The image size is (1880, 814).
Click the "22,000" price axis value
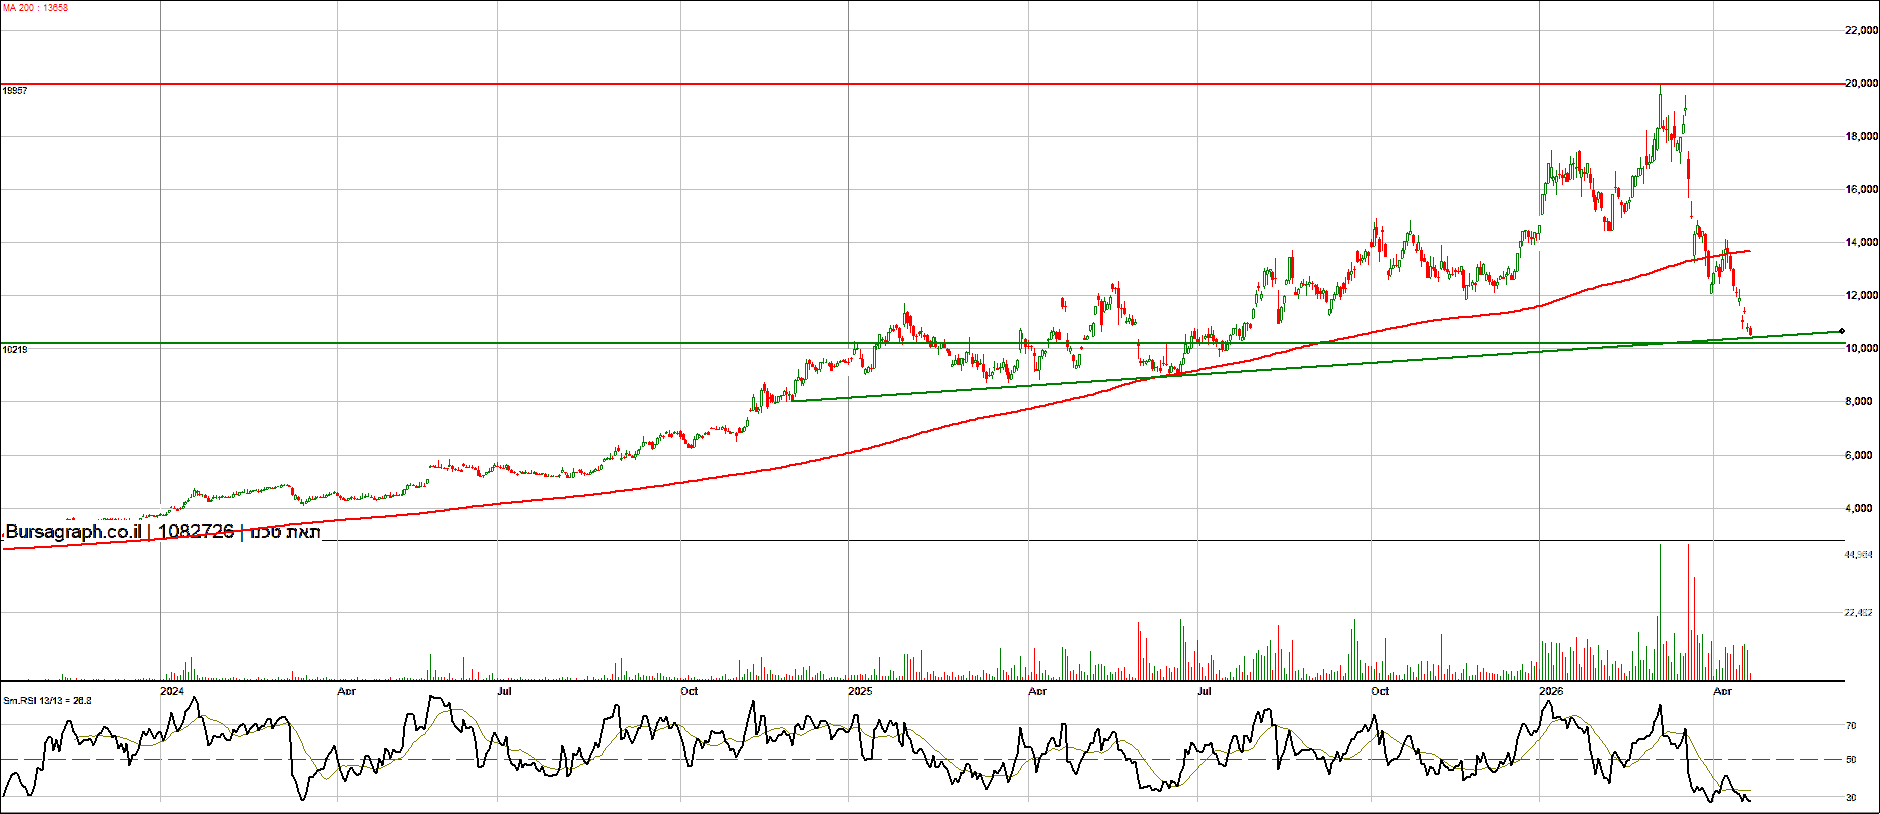[1860, 31]
